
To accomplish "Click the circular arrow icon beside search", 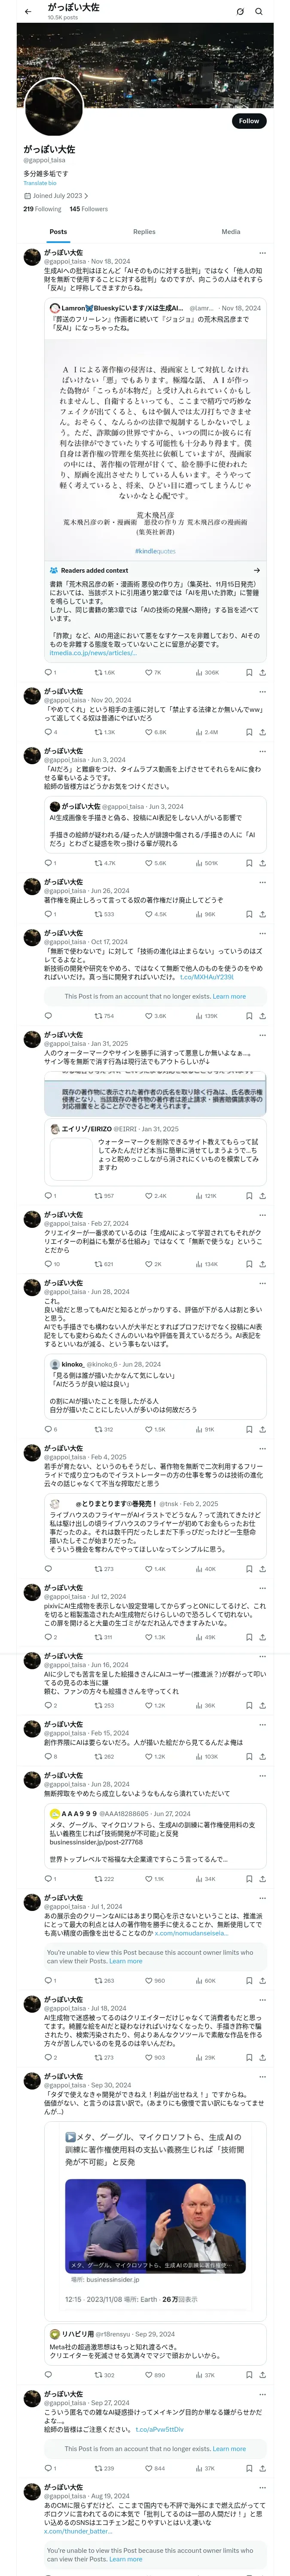I will (240, 12).
